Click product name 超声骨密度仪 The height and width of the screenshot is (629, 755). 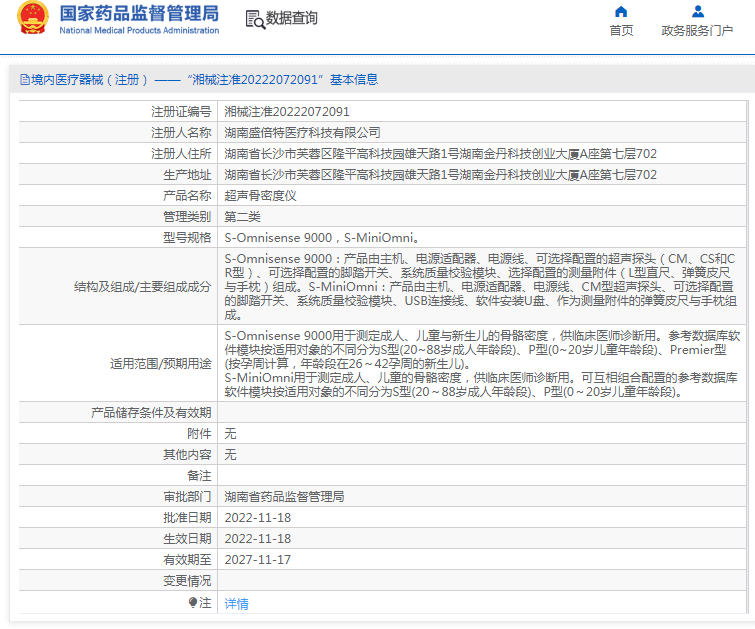tap(260, 196)
